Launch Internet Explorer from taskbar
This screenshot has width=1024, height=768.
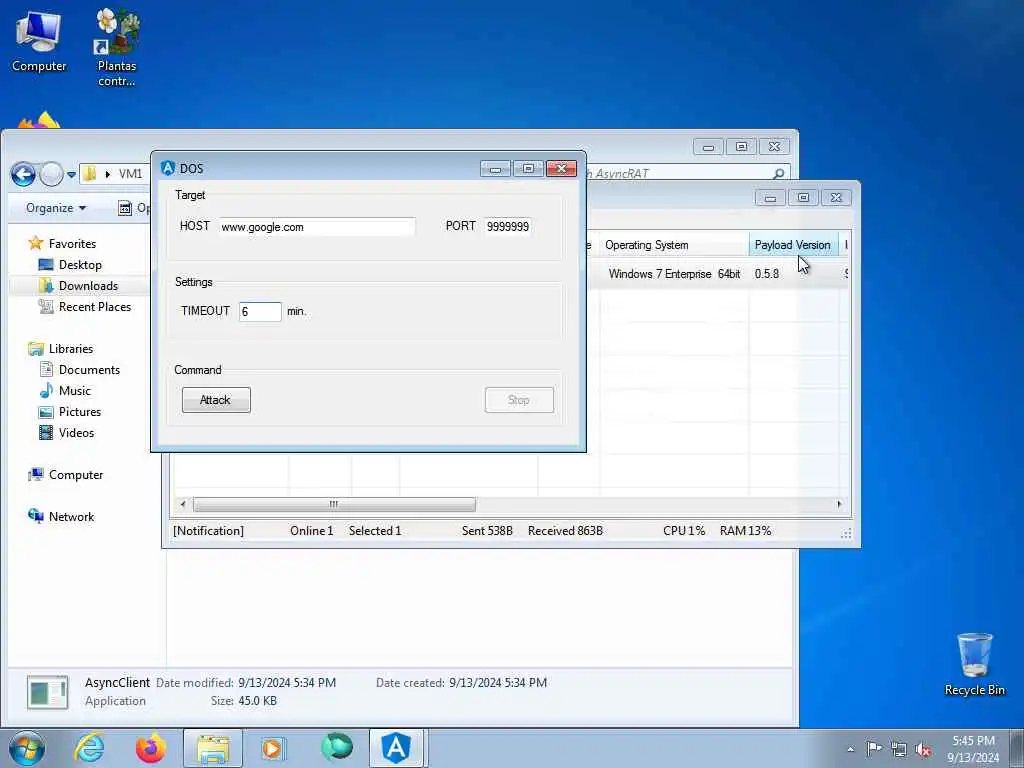click(x=89, y=748)
